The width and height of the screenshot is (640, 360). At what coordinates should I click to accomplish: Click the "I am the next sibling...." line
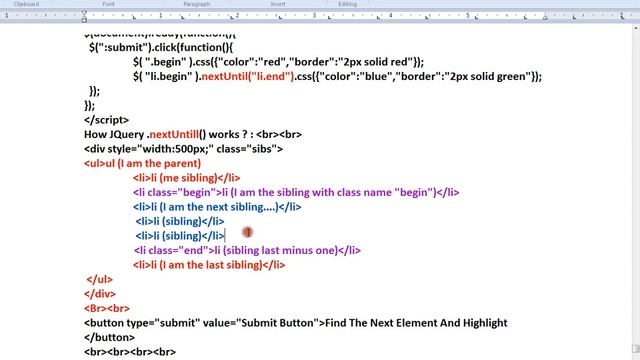coord(217,207)
